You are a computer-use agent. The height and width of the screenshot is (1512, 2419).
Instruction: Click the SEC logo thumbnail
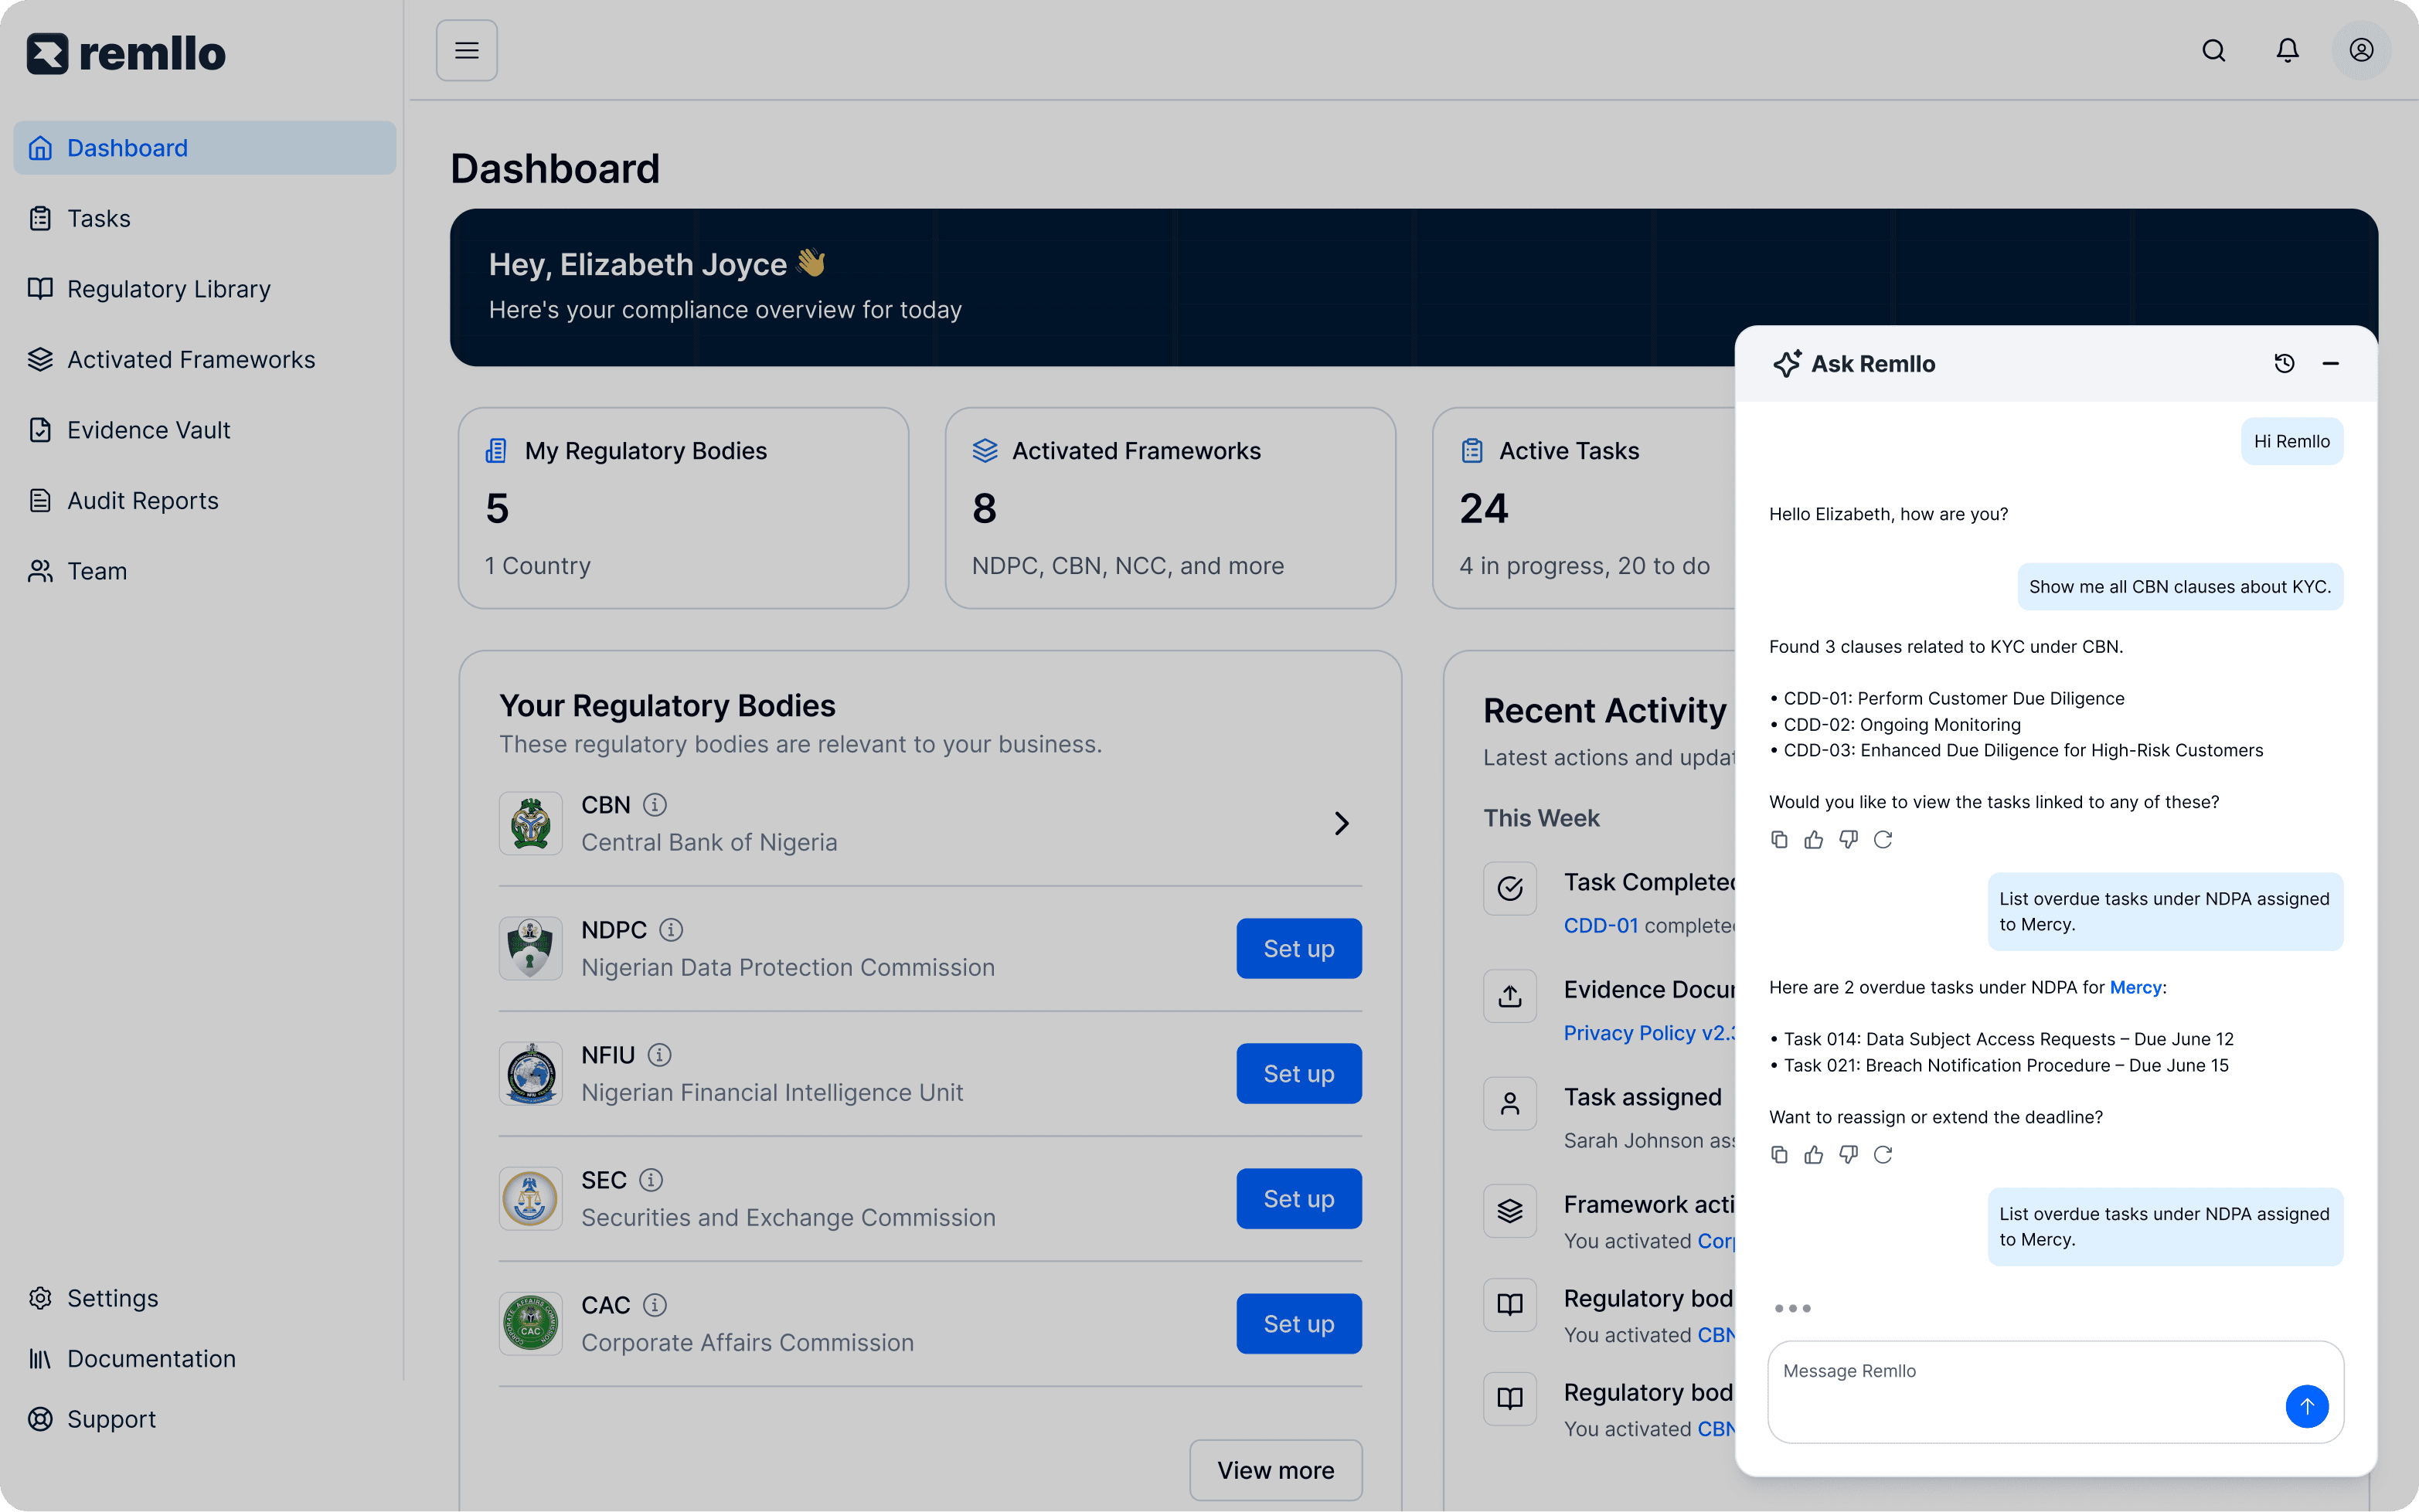coord(531,1198)
